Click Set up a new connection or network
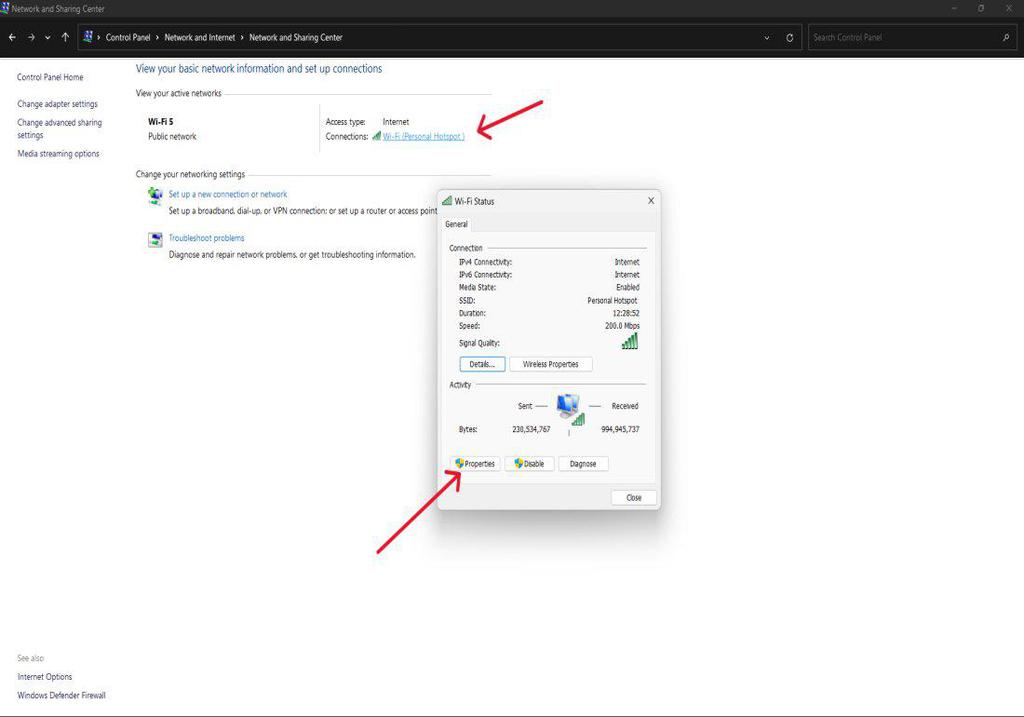The height and width of the screenshot is (717, 1024). [228, 194]
